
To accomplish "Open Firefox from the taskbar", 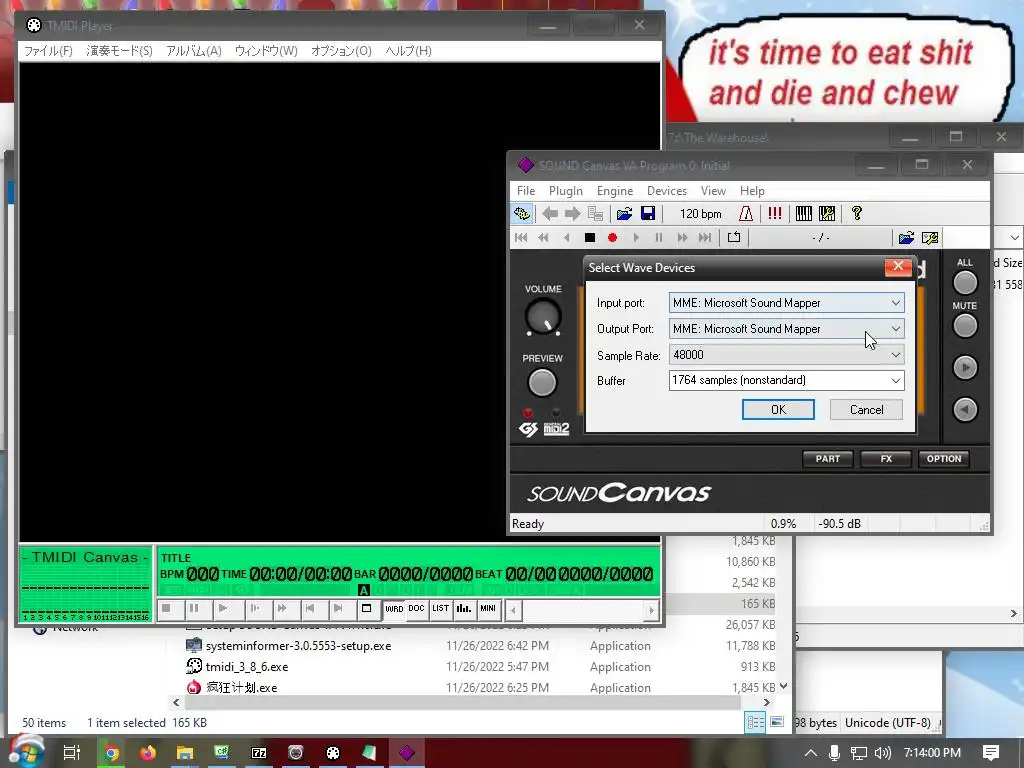I will 148,753.
